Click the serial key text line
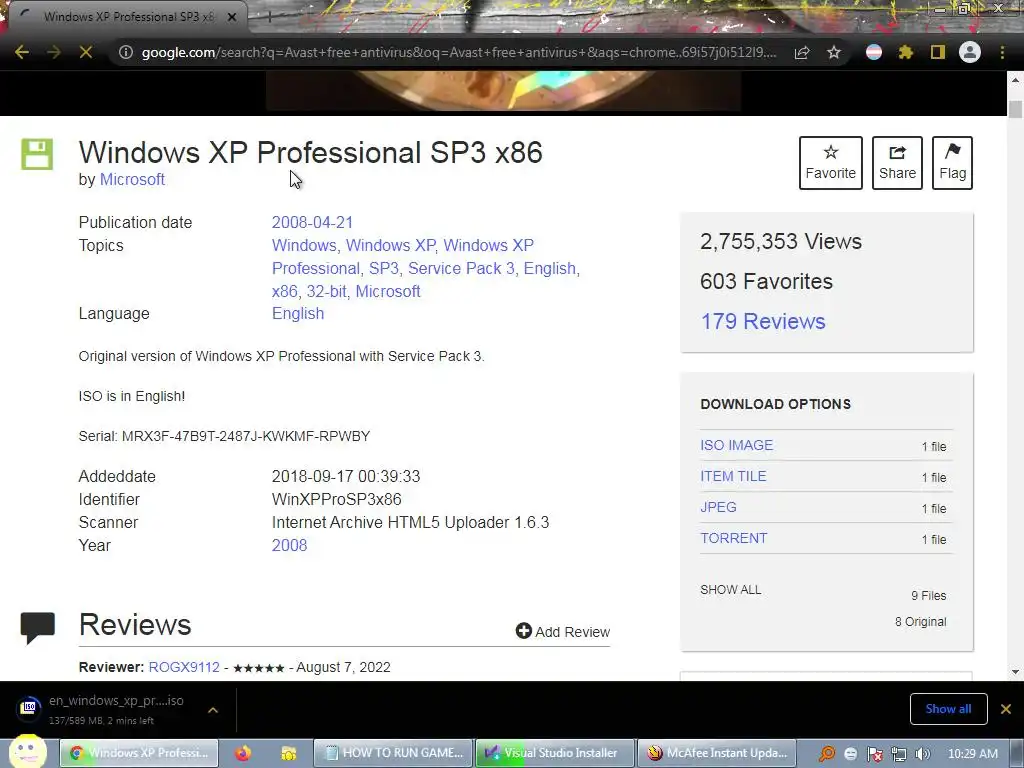 click(224, 436)
